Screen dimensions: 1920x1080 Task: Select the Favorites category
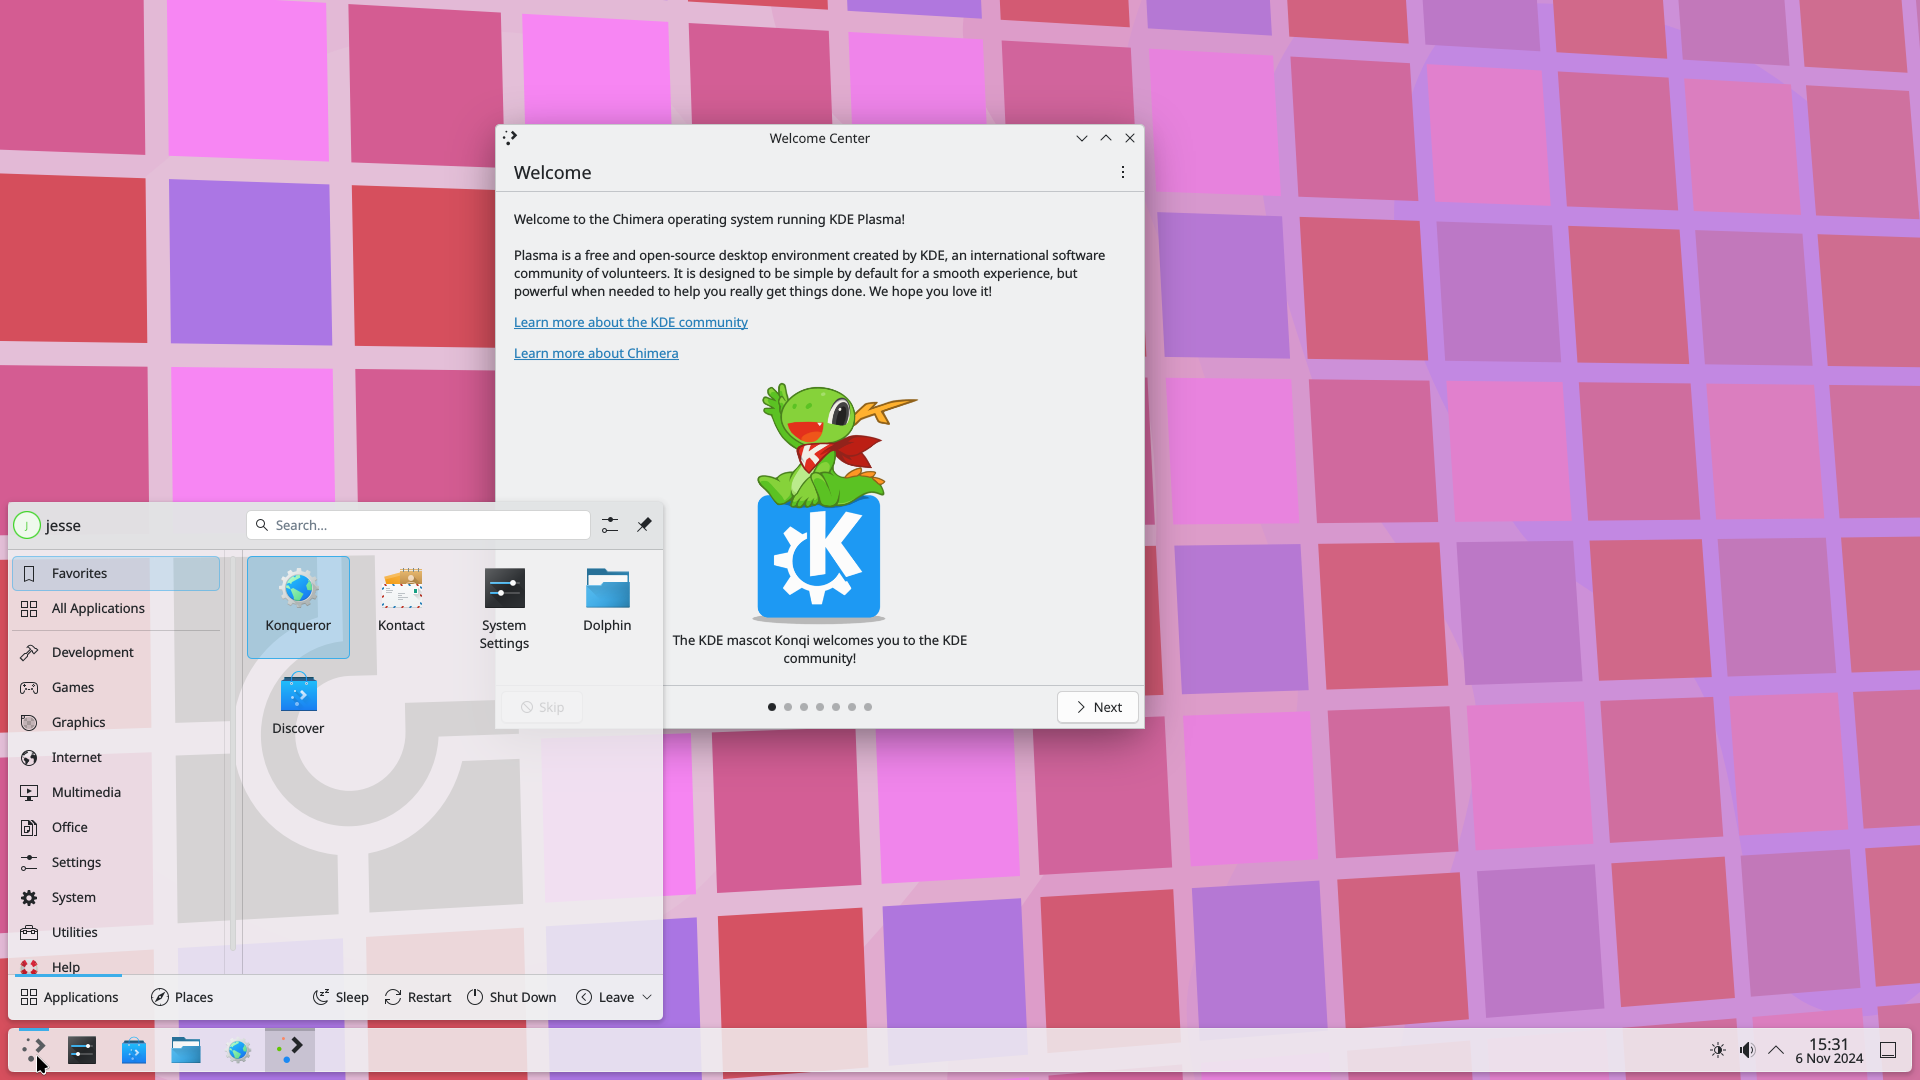(116, 573)
